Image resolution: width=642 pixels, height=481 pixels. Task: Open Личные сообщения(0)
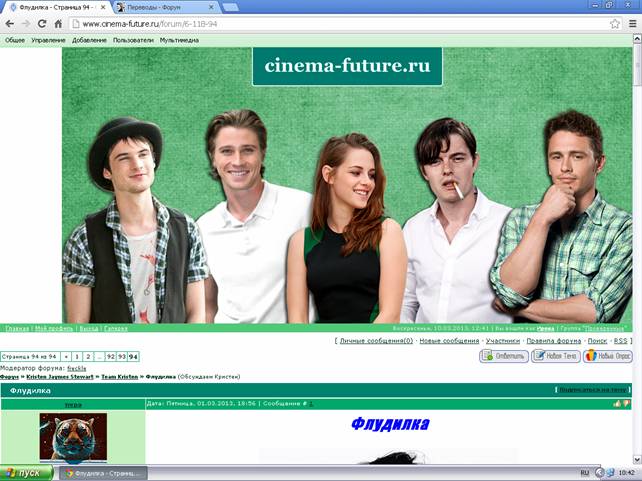pyautogui.click(x=376, y=341)
